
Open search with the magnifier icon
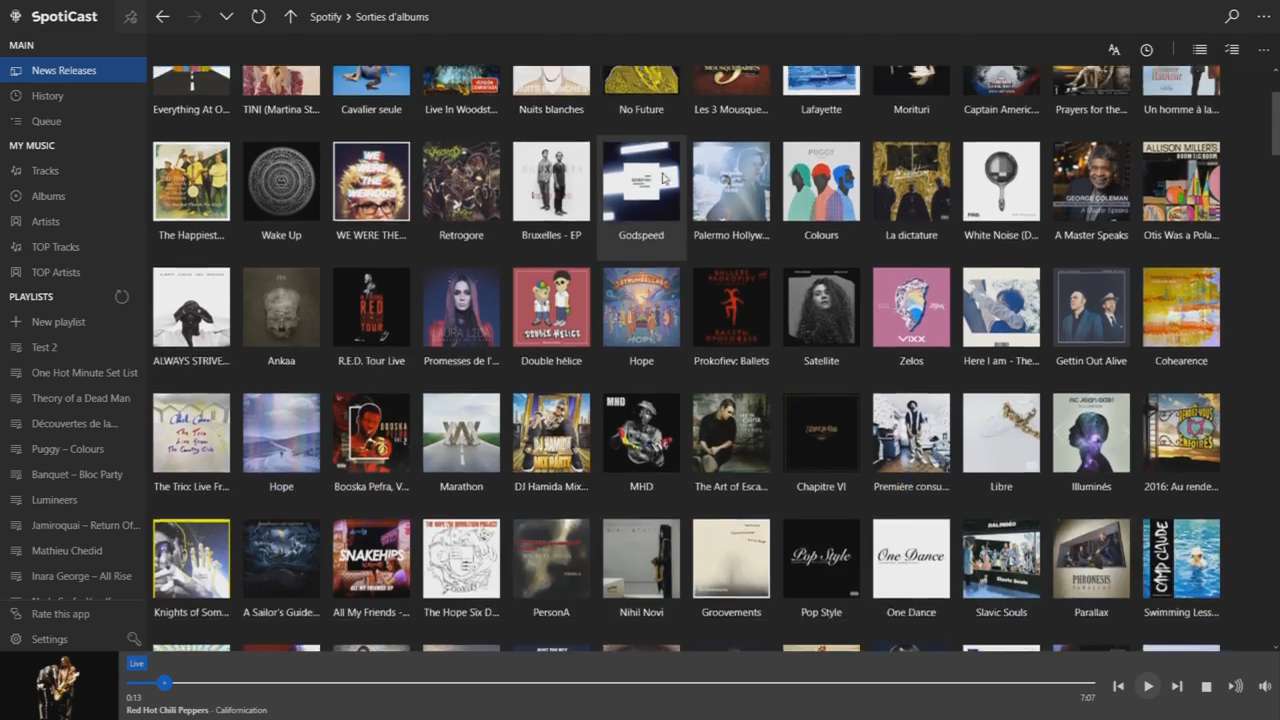click(1232, 17)
